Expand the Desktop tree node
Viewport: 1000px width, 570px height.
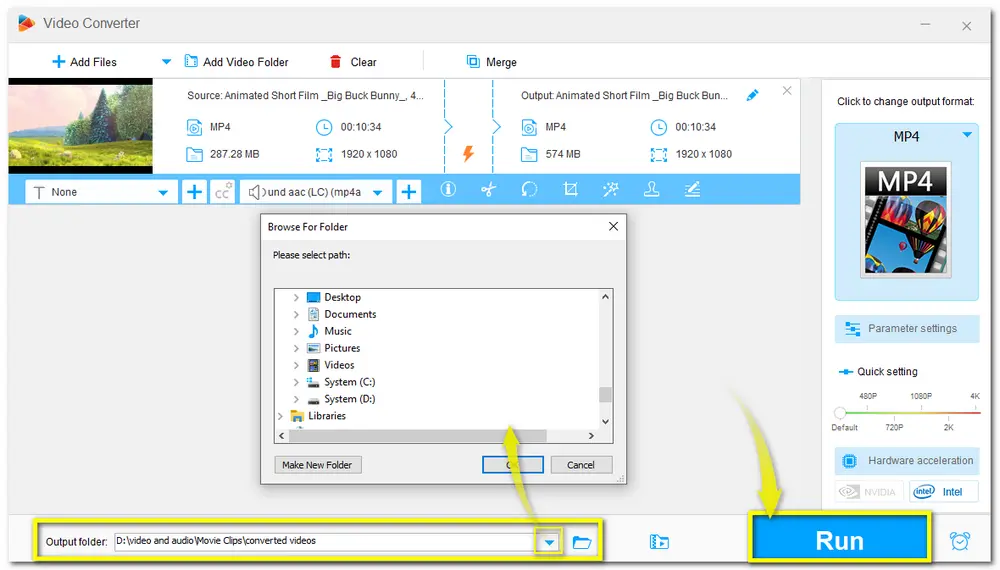pyautogui.click(x=296, y=297)
